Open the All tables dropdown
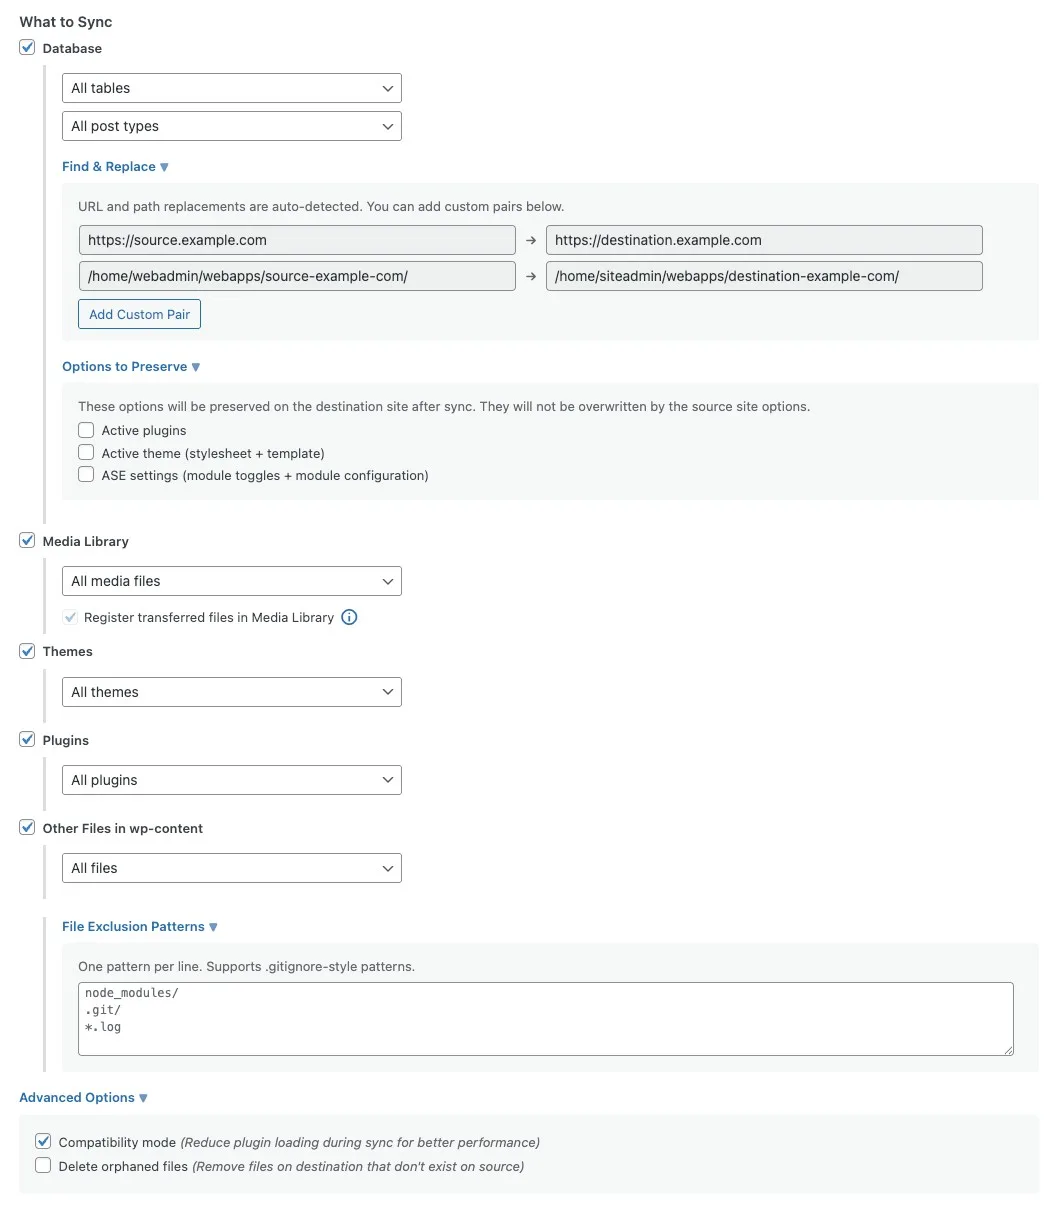Screen dimensions: 1060x1215 pos(231,88)
